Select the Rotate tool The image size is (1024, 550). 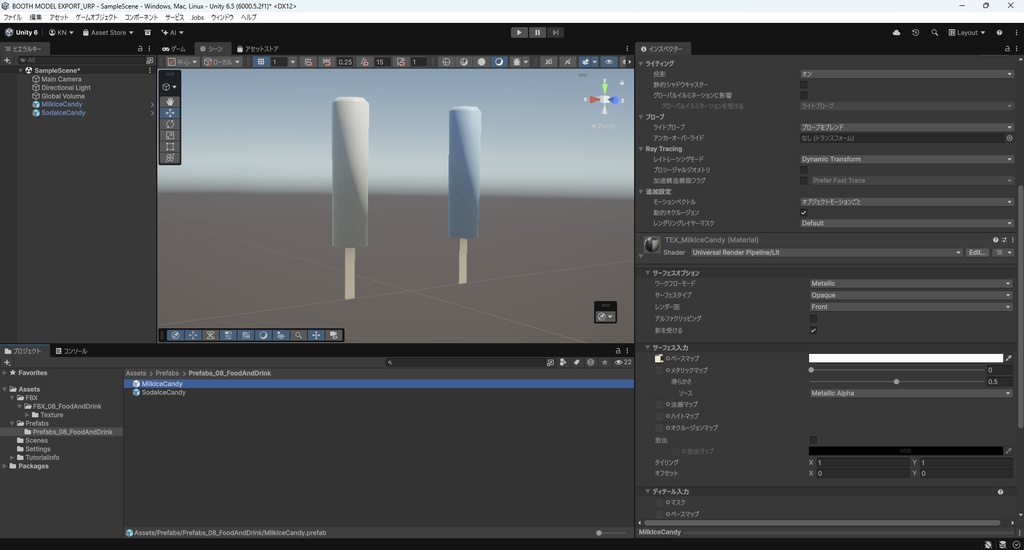170,124
